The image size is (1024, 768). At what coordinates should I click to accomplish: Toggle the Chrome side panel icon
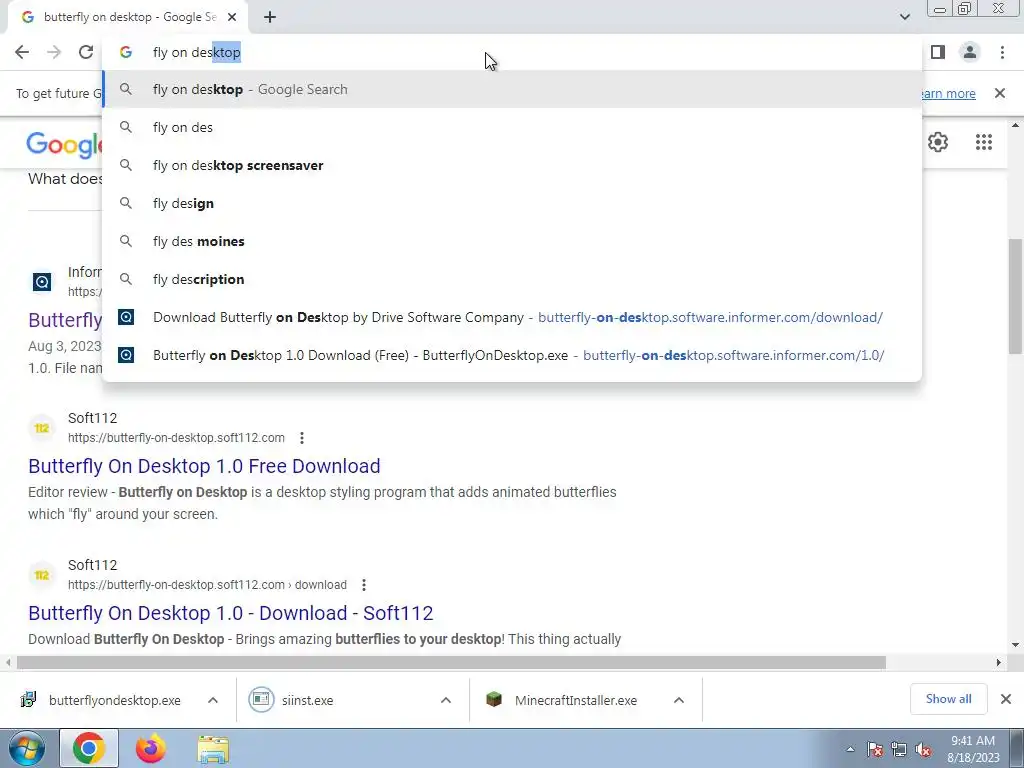click(938, 52)
